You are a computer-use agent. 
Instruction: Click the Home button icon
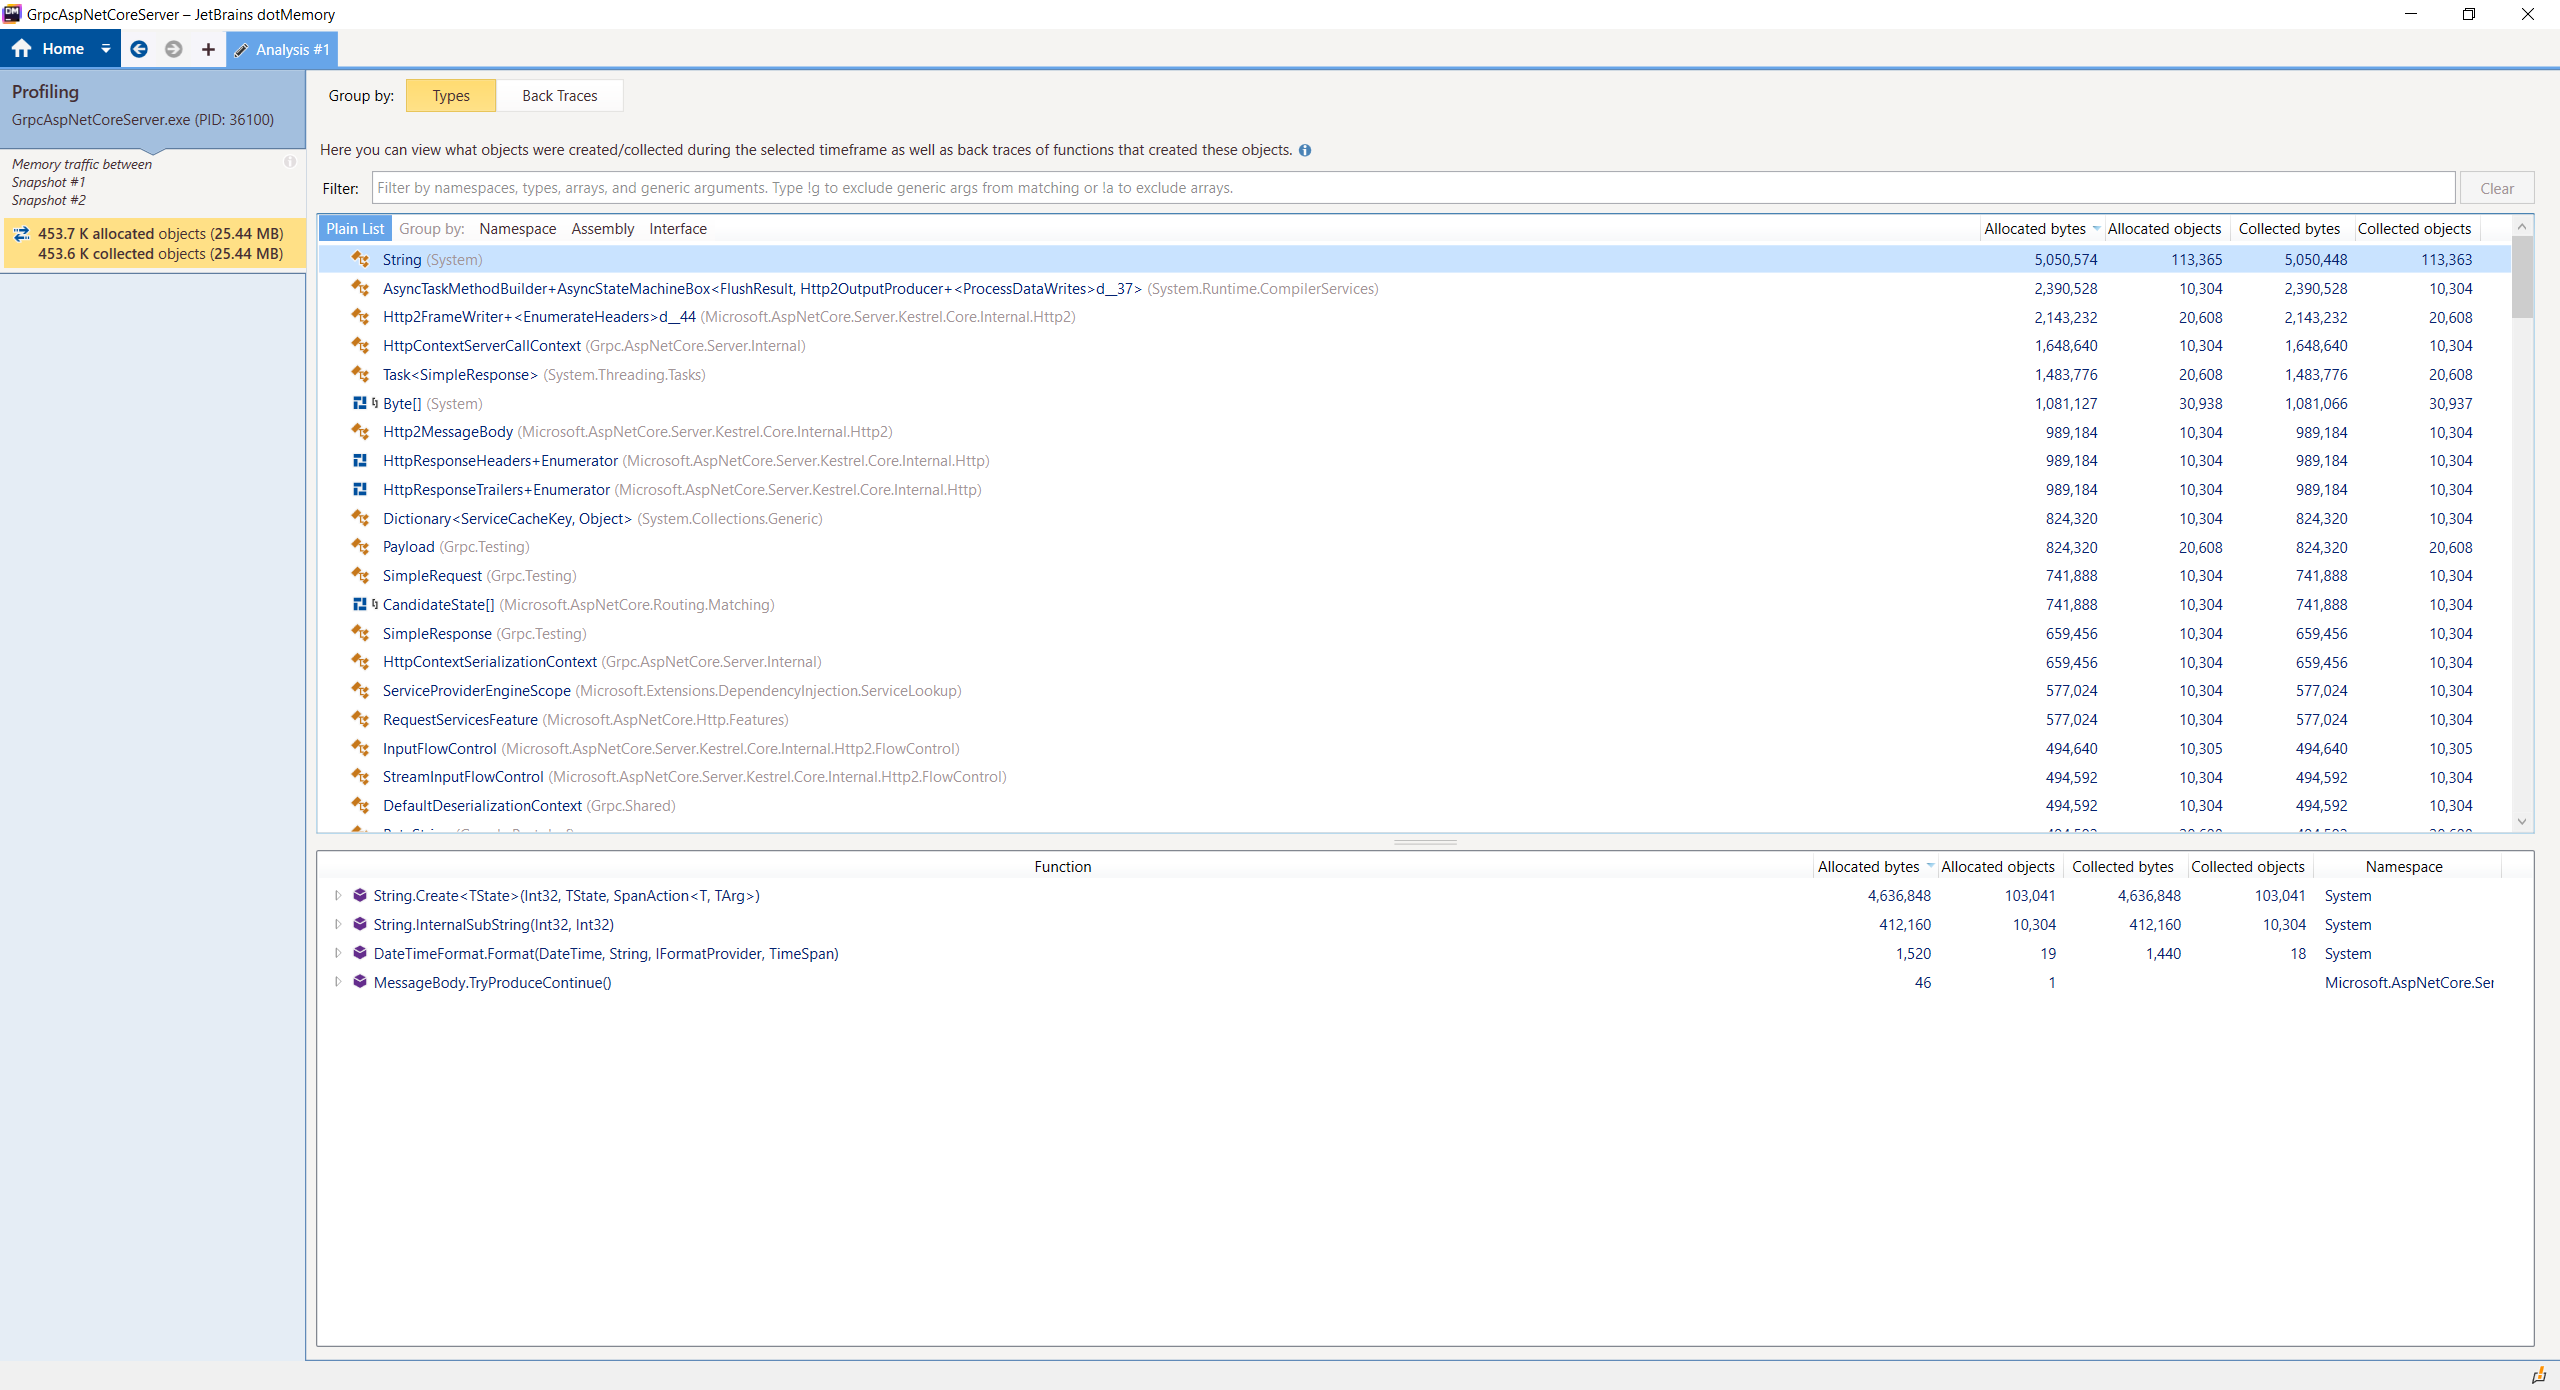coord(22,48)
